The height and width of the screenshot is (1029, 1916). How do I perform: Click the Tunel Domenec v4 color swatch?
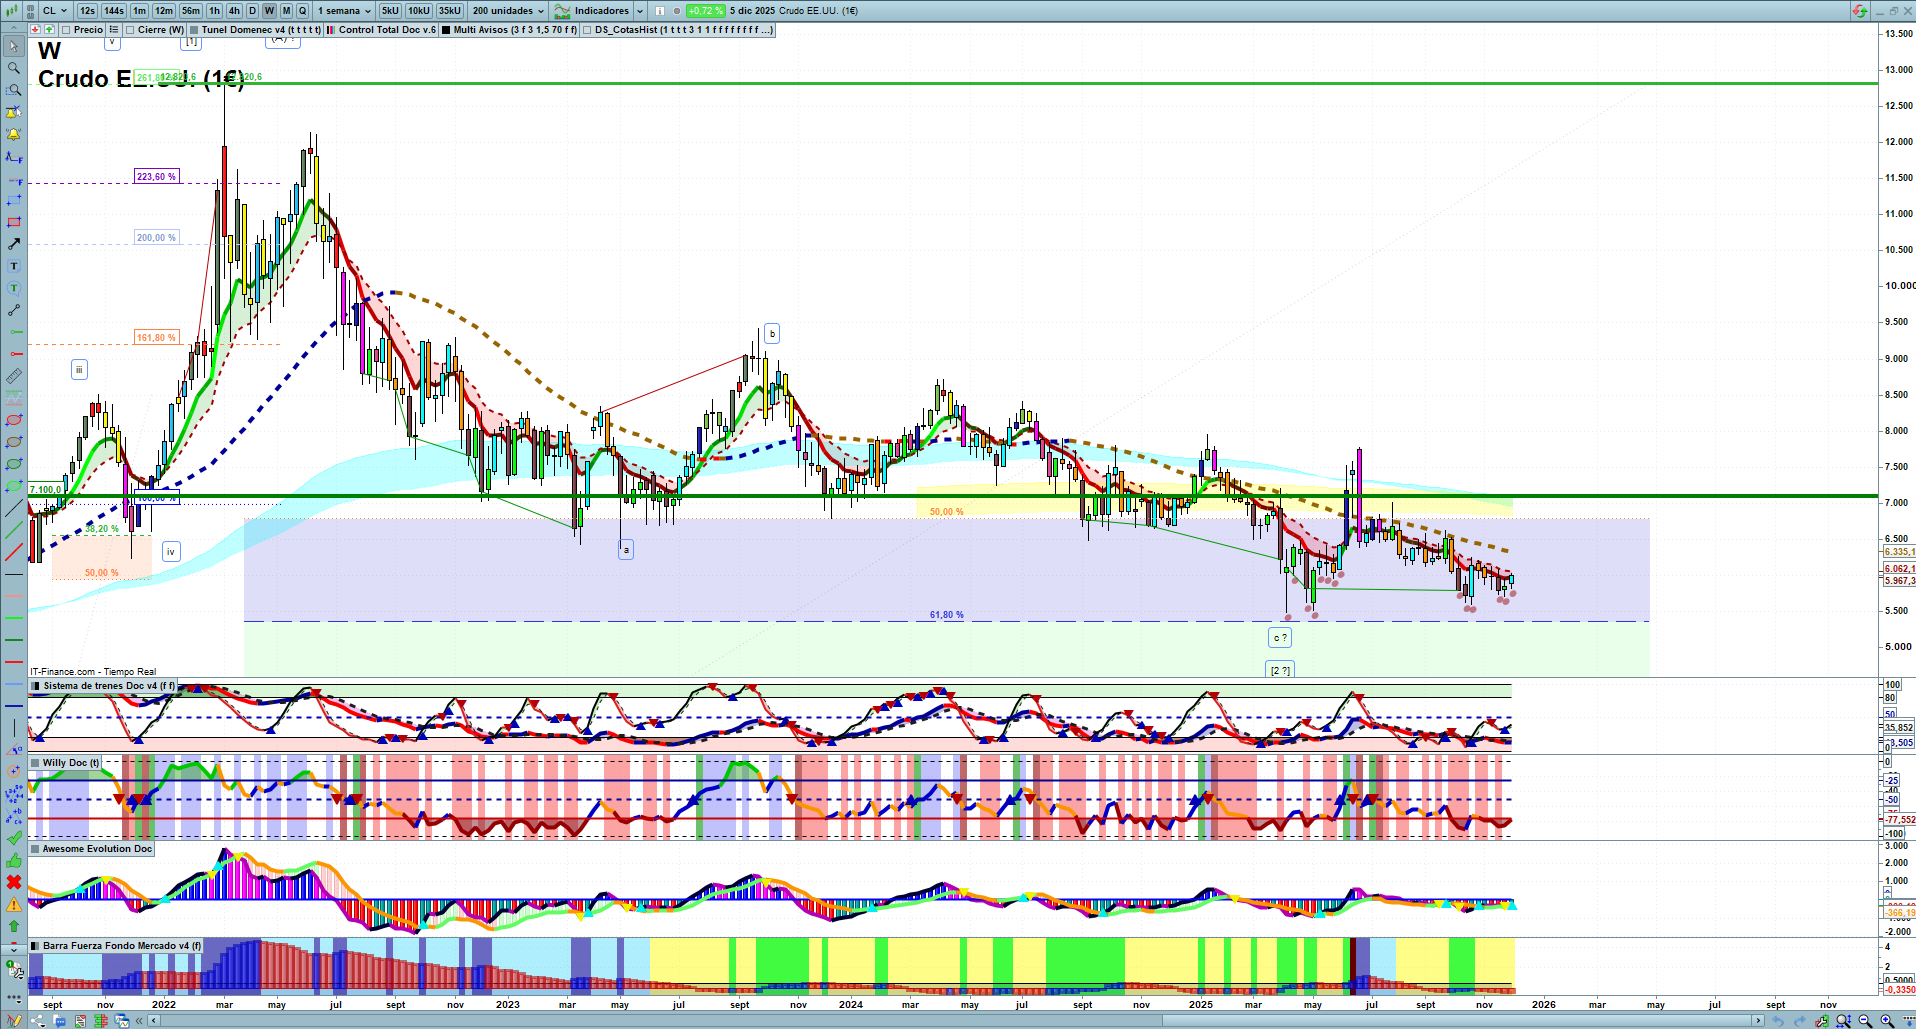[194, 30]
